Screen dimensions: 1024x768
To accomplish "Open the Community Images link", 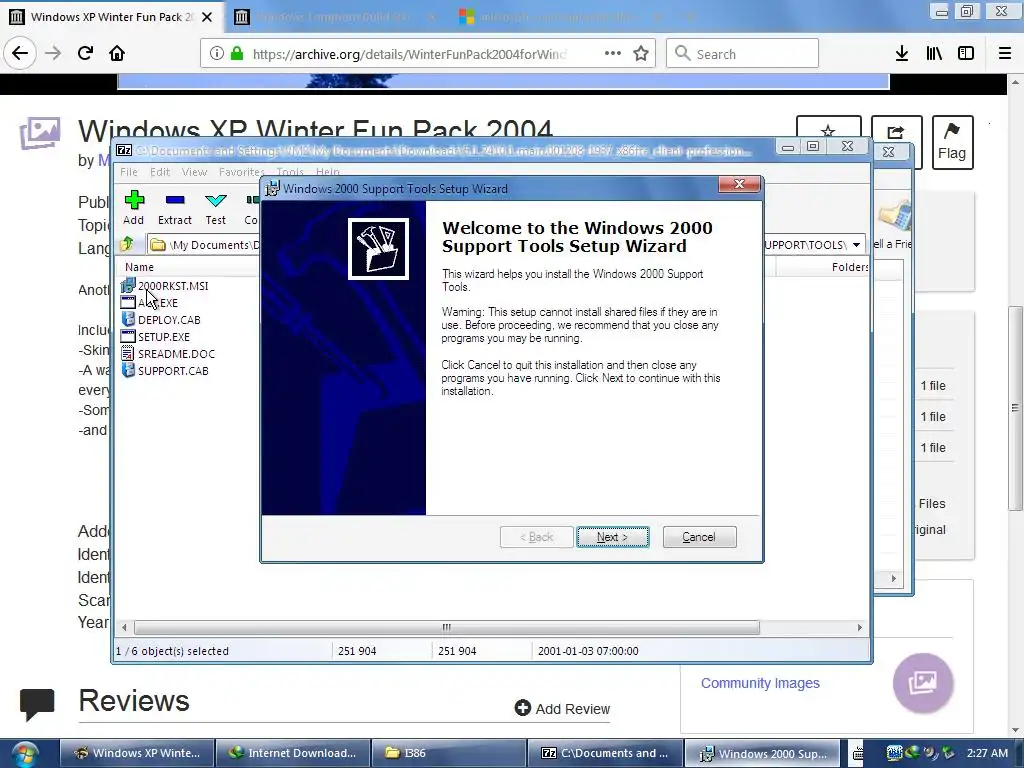I will click(760, 683).
